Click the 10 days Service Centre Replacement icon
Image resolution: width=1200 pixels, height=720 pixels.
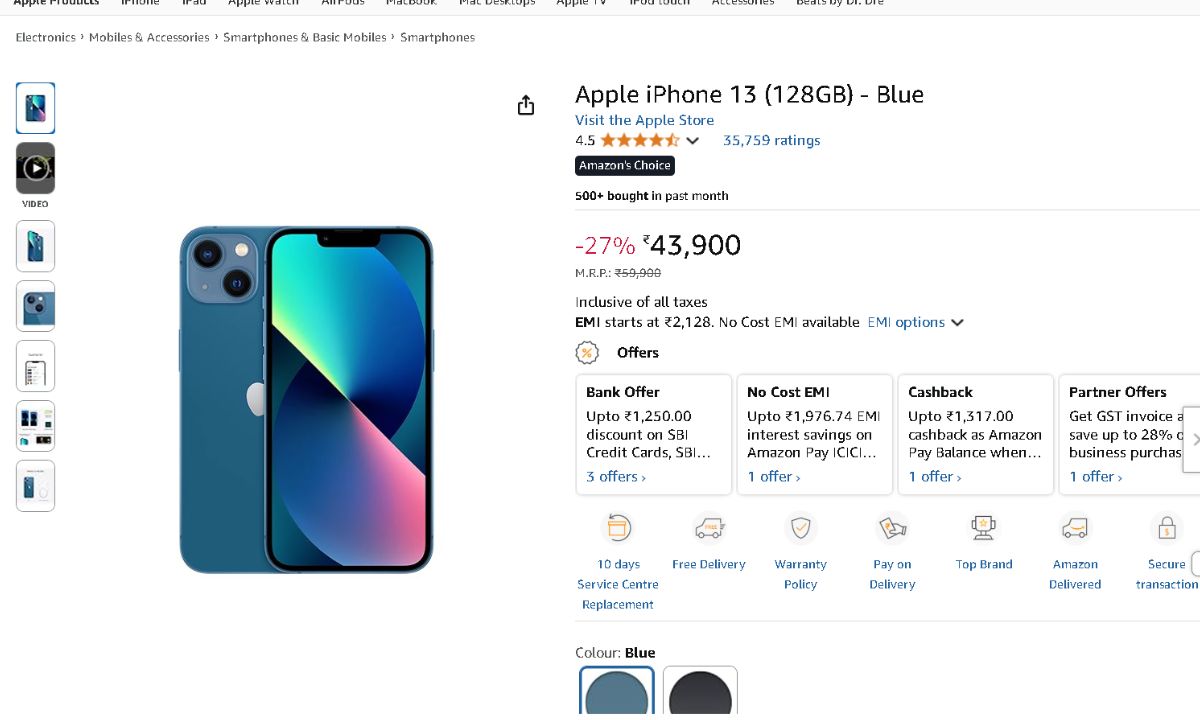point(618,528)
